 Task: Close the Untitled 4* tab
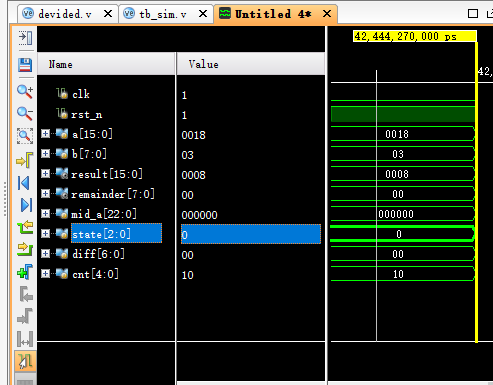pyautogui.click(x=327, y=14)
